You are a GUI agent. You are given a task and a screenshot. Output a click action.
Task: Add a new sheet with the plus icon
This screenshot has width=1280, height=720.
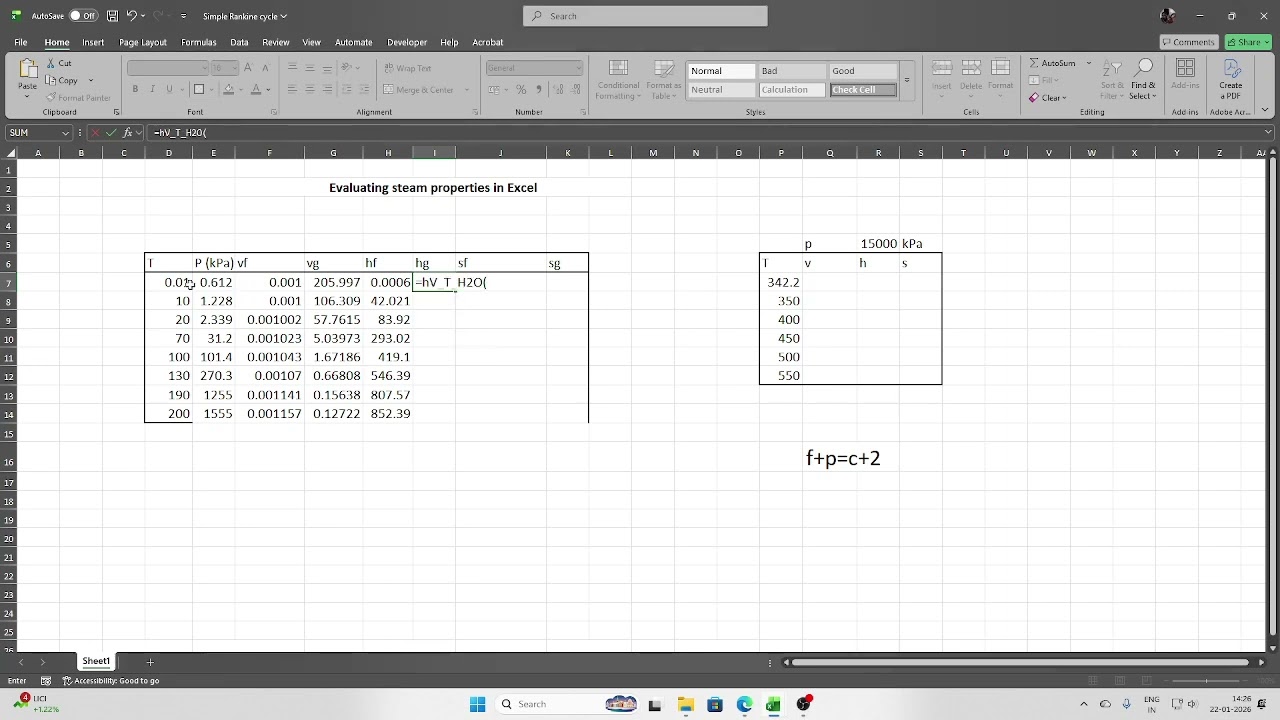click(150, 662)
